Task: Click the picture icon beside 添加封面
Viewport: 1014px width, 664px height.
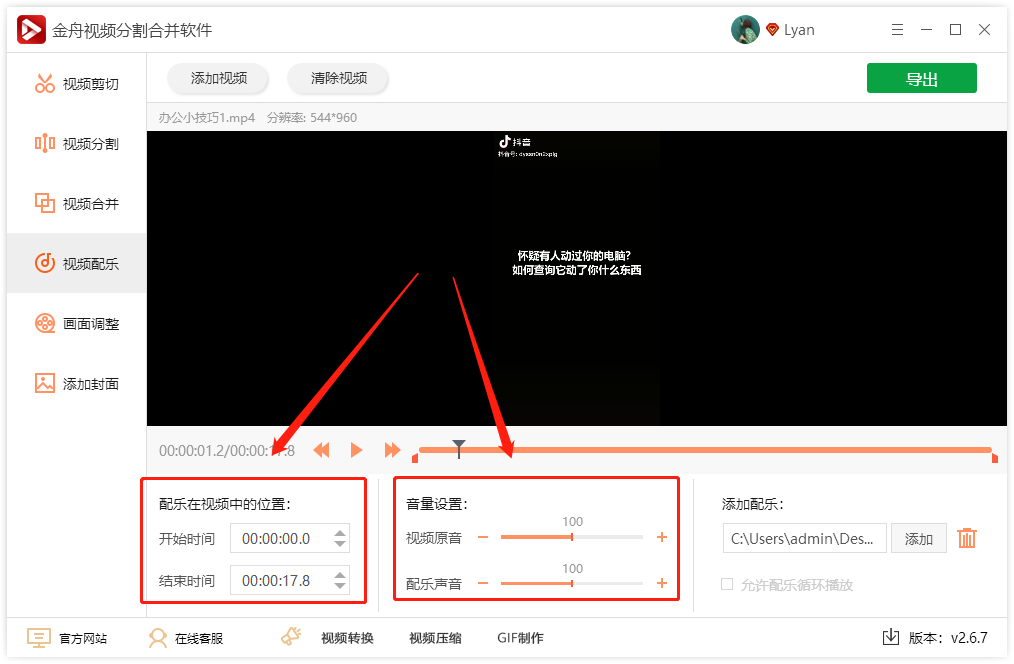Action: (45, 383)
